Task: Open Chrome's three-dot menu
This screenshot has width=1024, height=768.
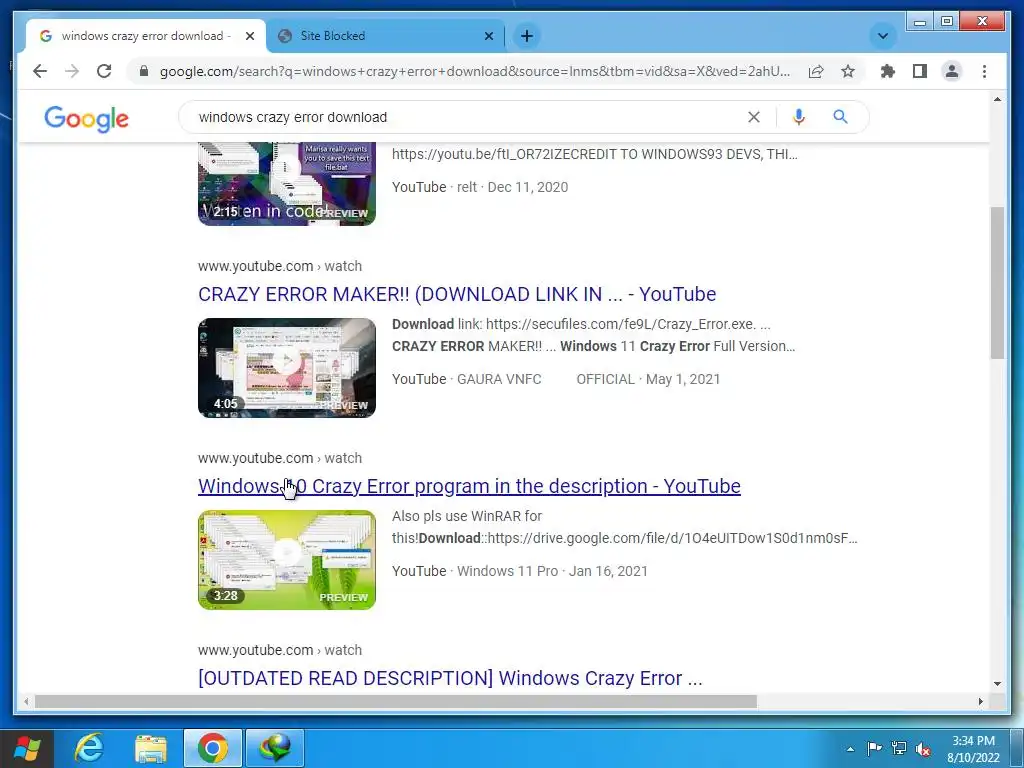Action: point(984,71)
